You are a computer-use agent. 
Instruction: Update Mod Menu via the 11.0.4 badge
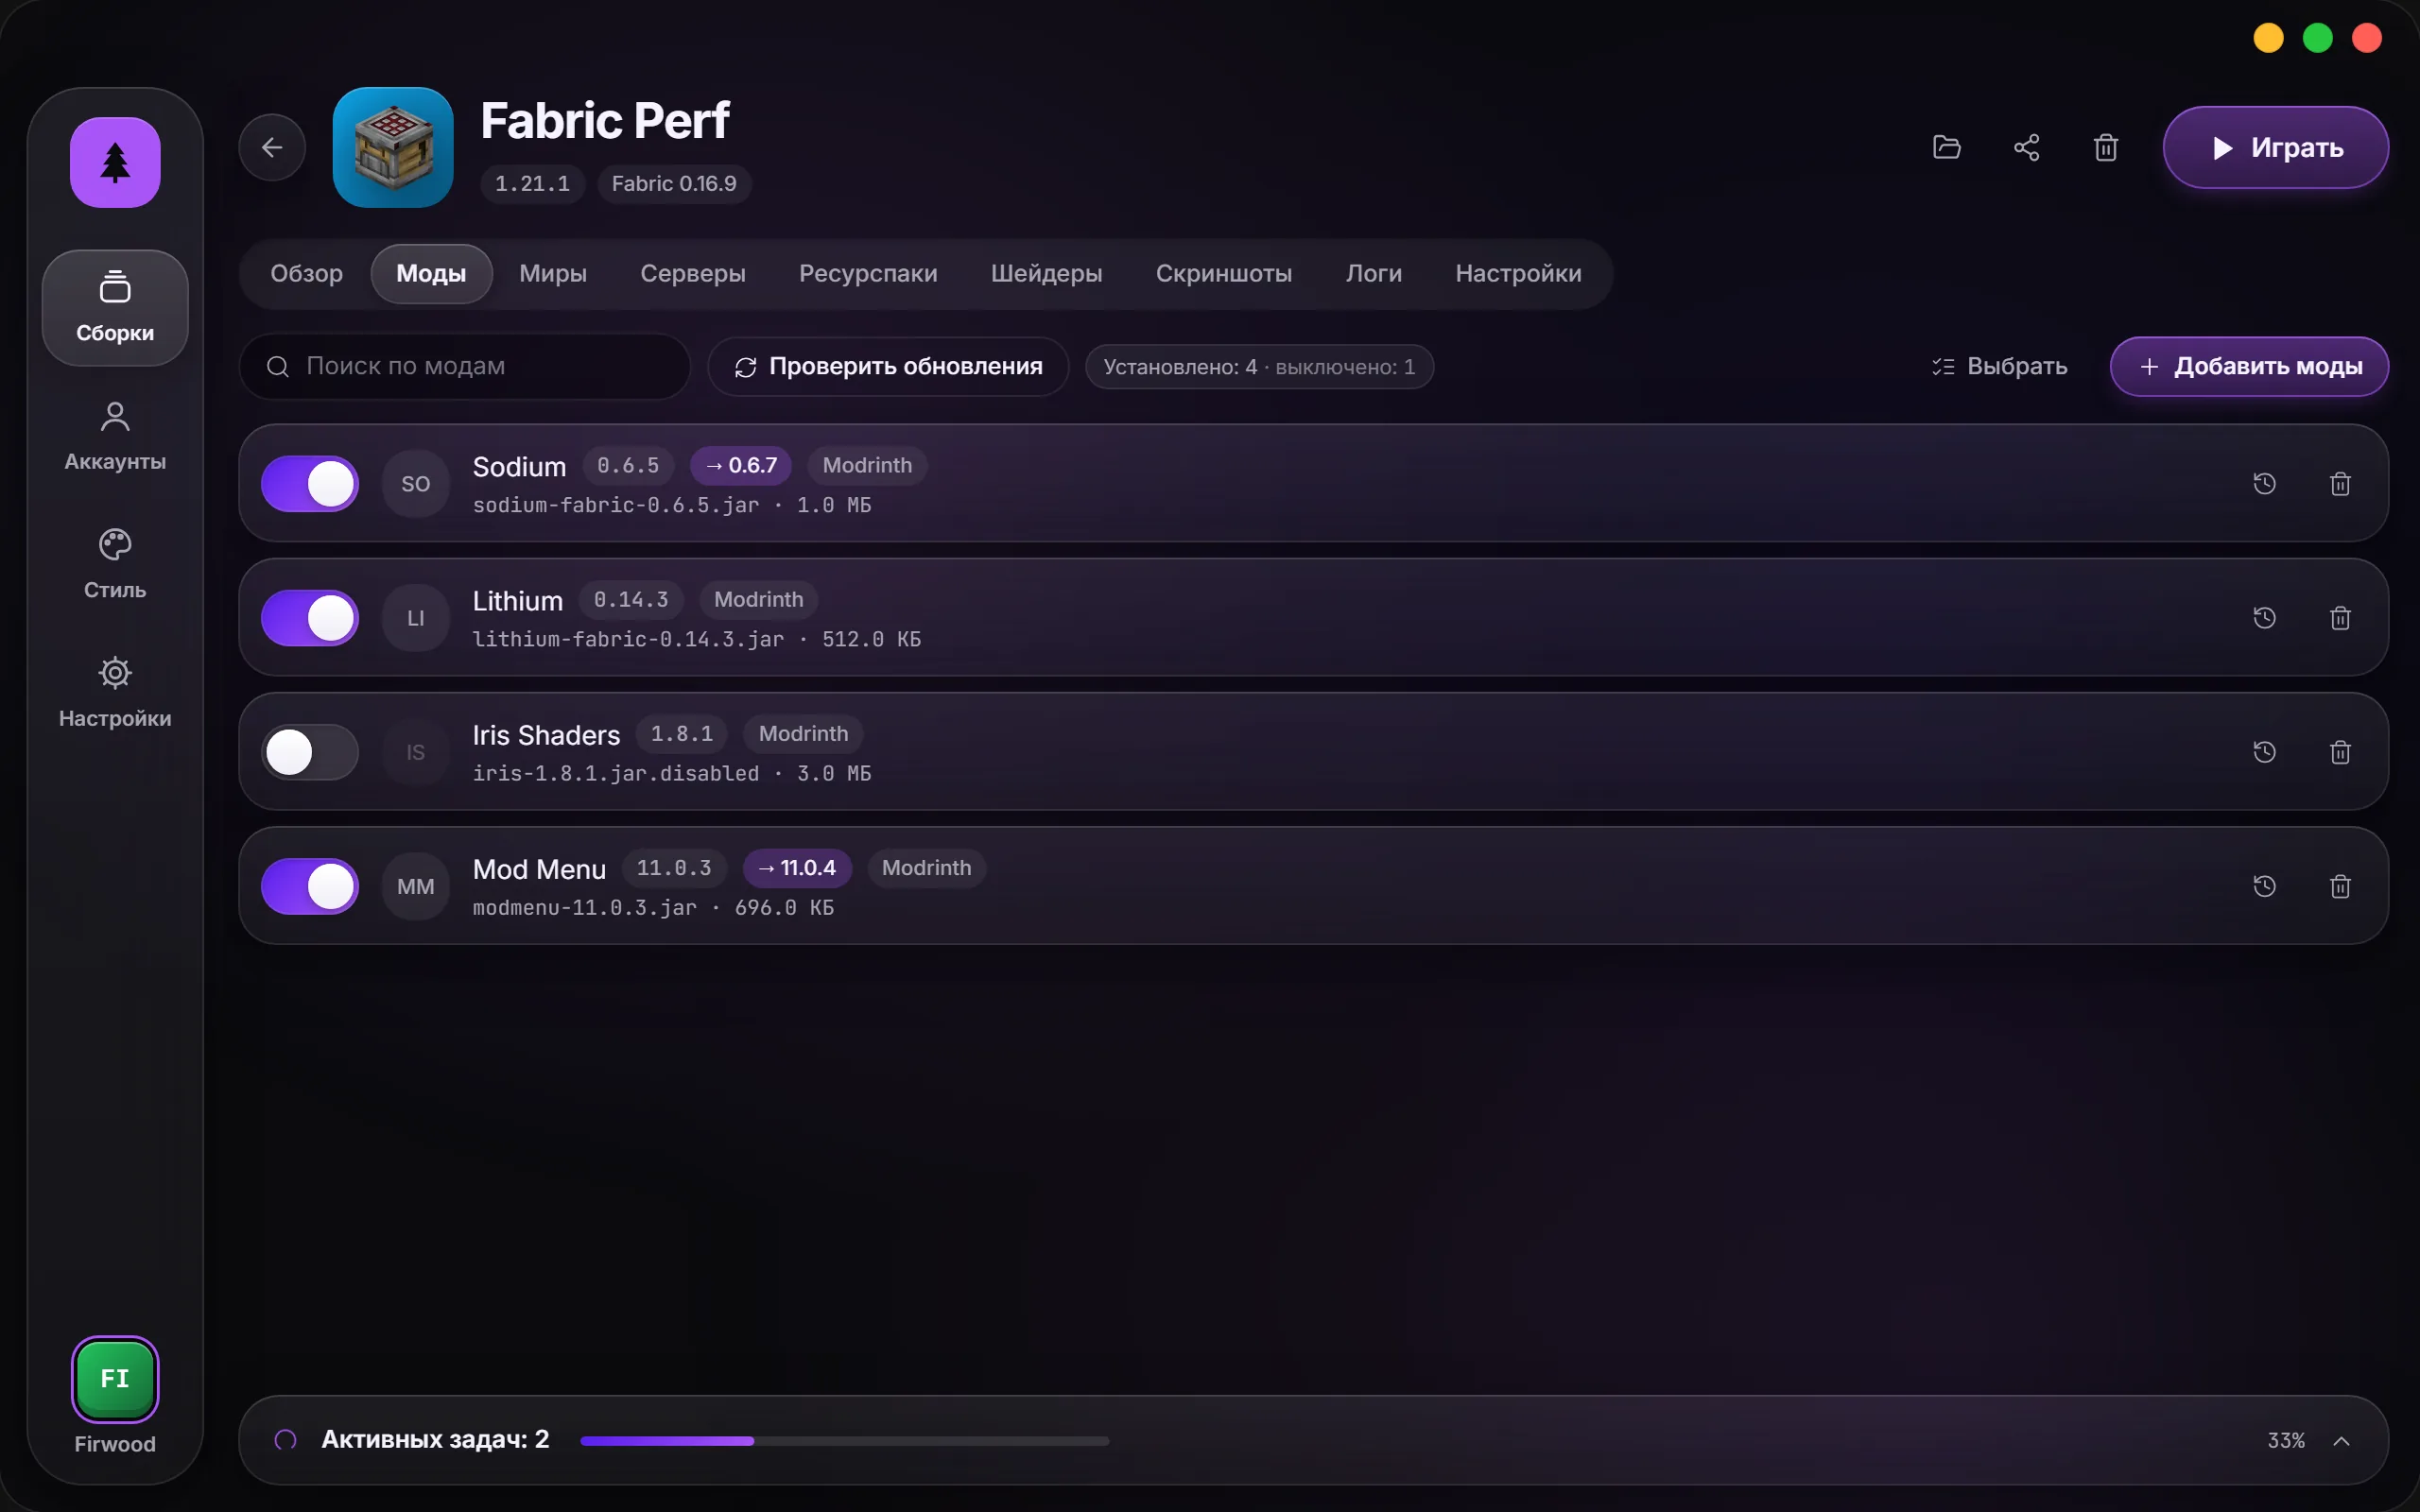pos(797,868)
